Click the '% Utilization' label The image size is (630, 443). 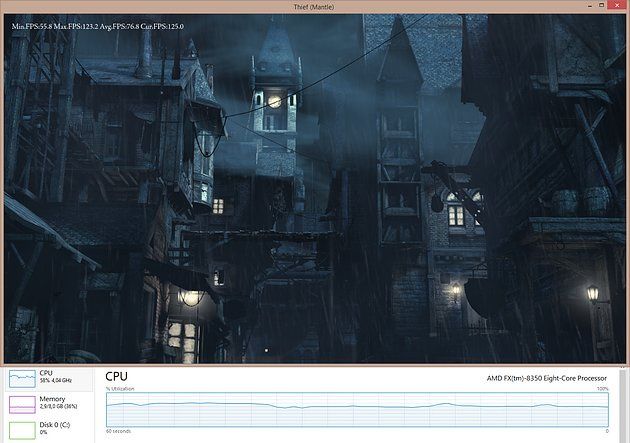click(120, 389)
